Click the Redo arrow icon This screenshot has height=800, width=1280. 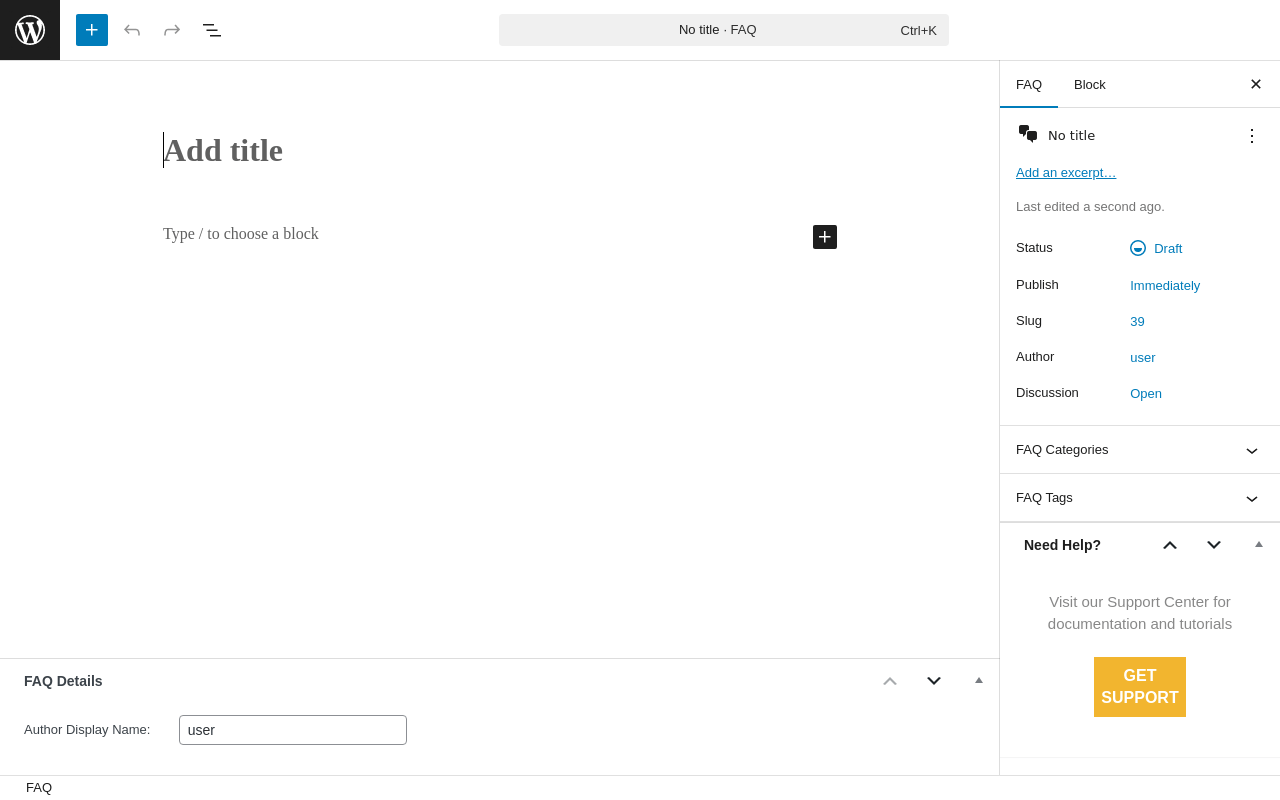point(172,30)
